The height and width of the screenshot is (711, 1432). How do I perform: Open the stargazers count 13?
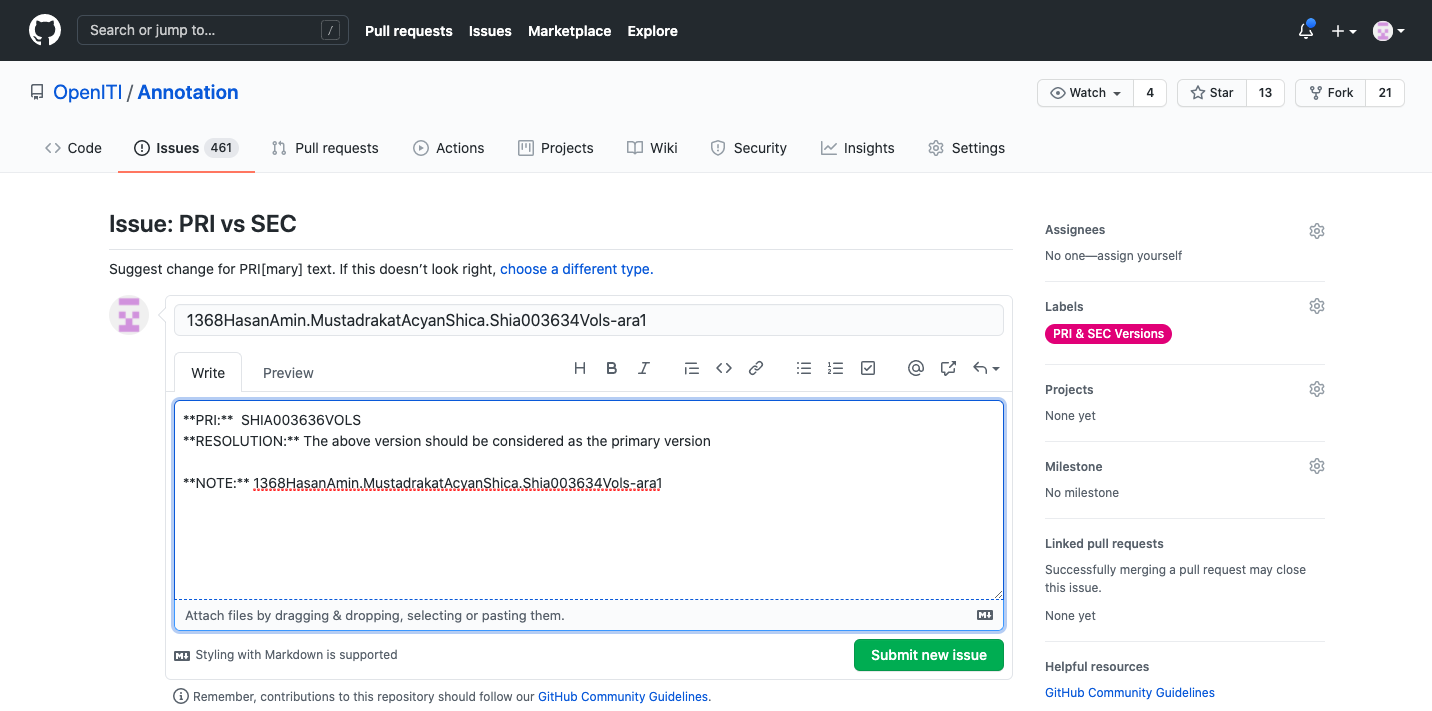[1265, 93]
